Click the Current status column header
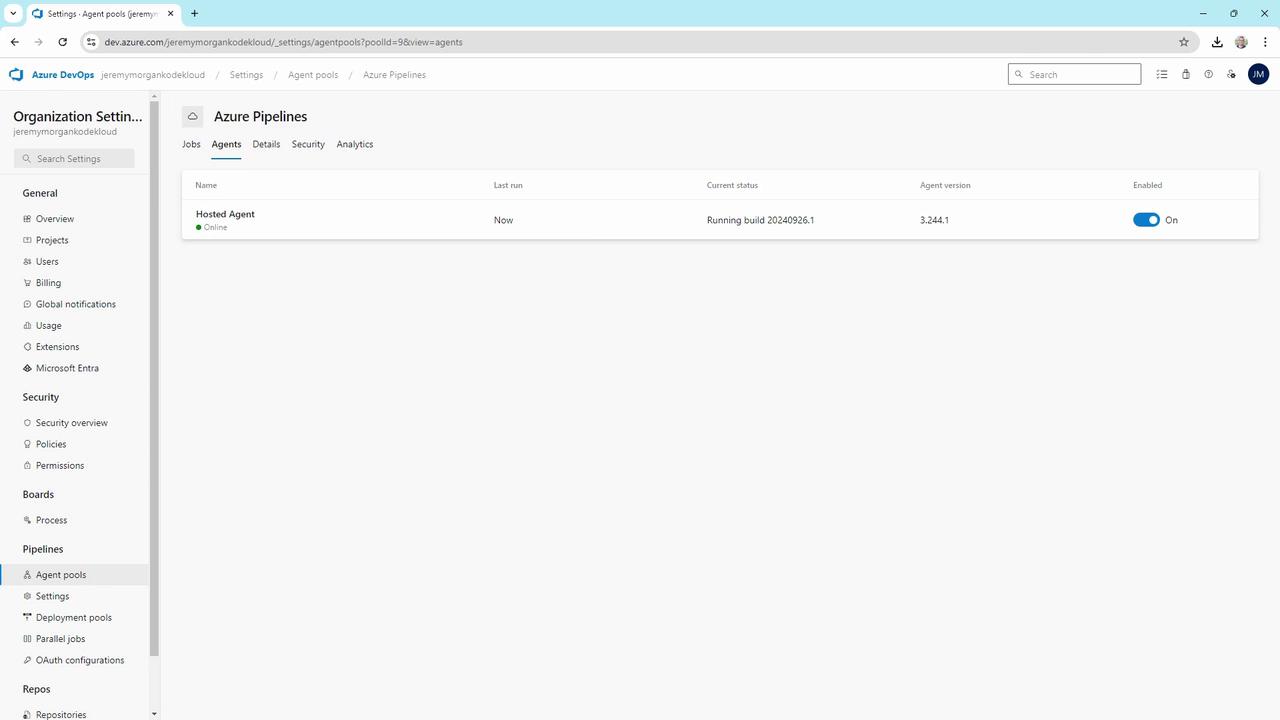 [x=732, y=185]
